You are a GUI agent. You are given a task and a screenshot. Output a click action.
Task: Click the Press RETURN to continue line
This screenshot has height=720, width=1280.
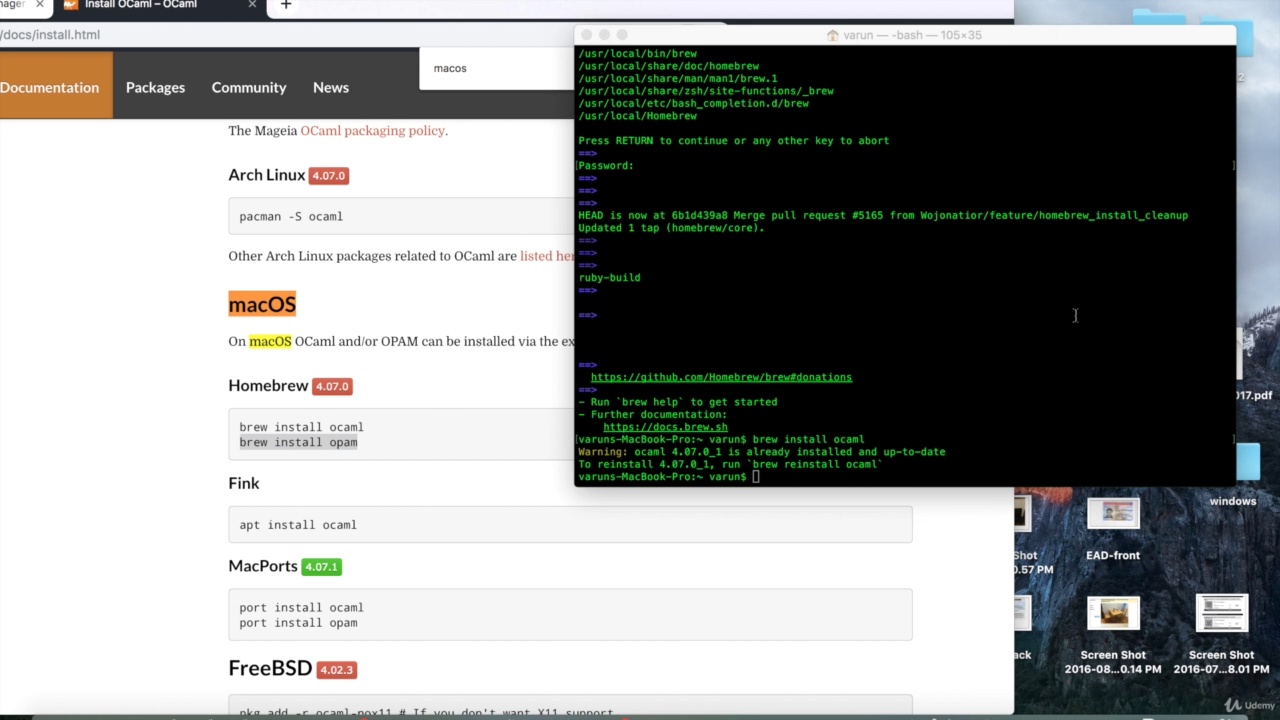733,141
